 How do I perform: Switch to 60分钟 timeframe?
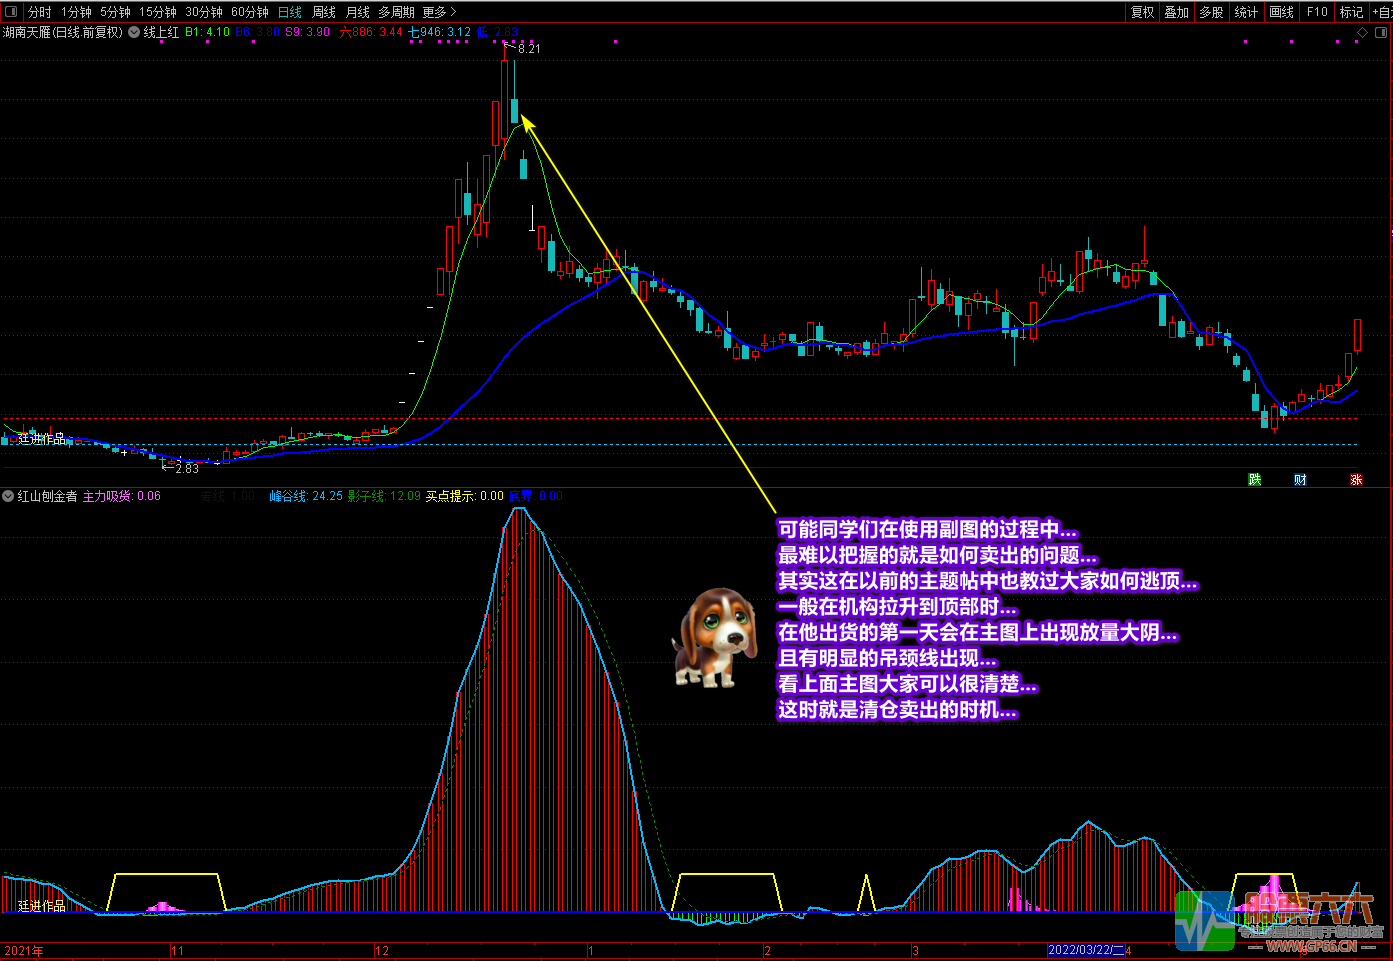tap(249, 12)
